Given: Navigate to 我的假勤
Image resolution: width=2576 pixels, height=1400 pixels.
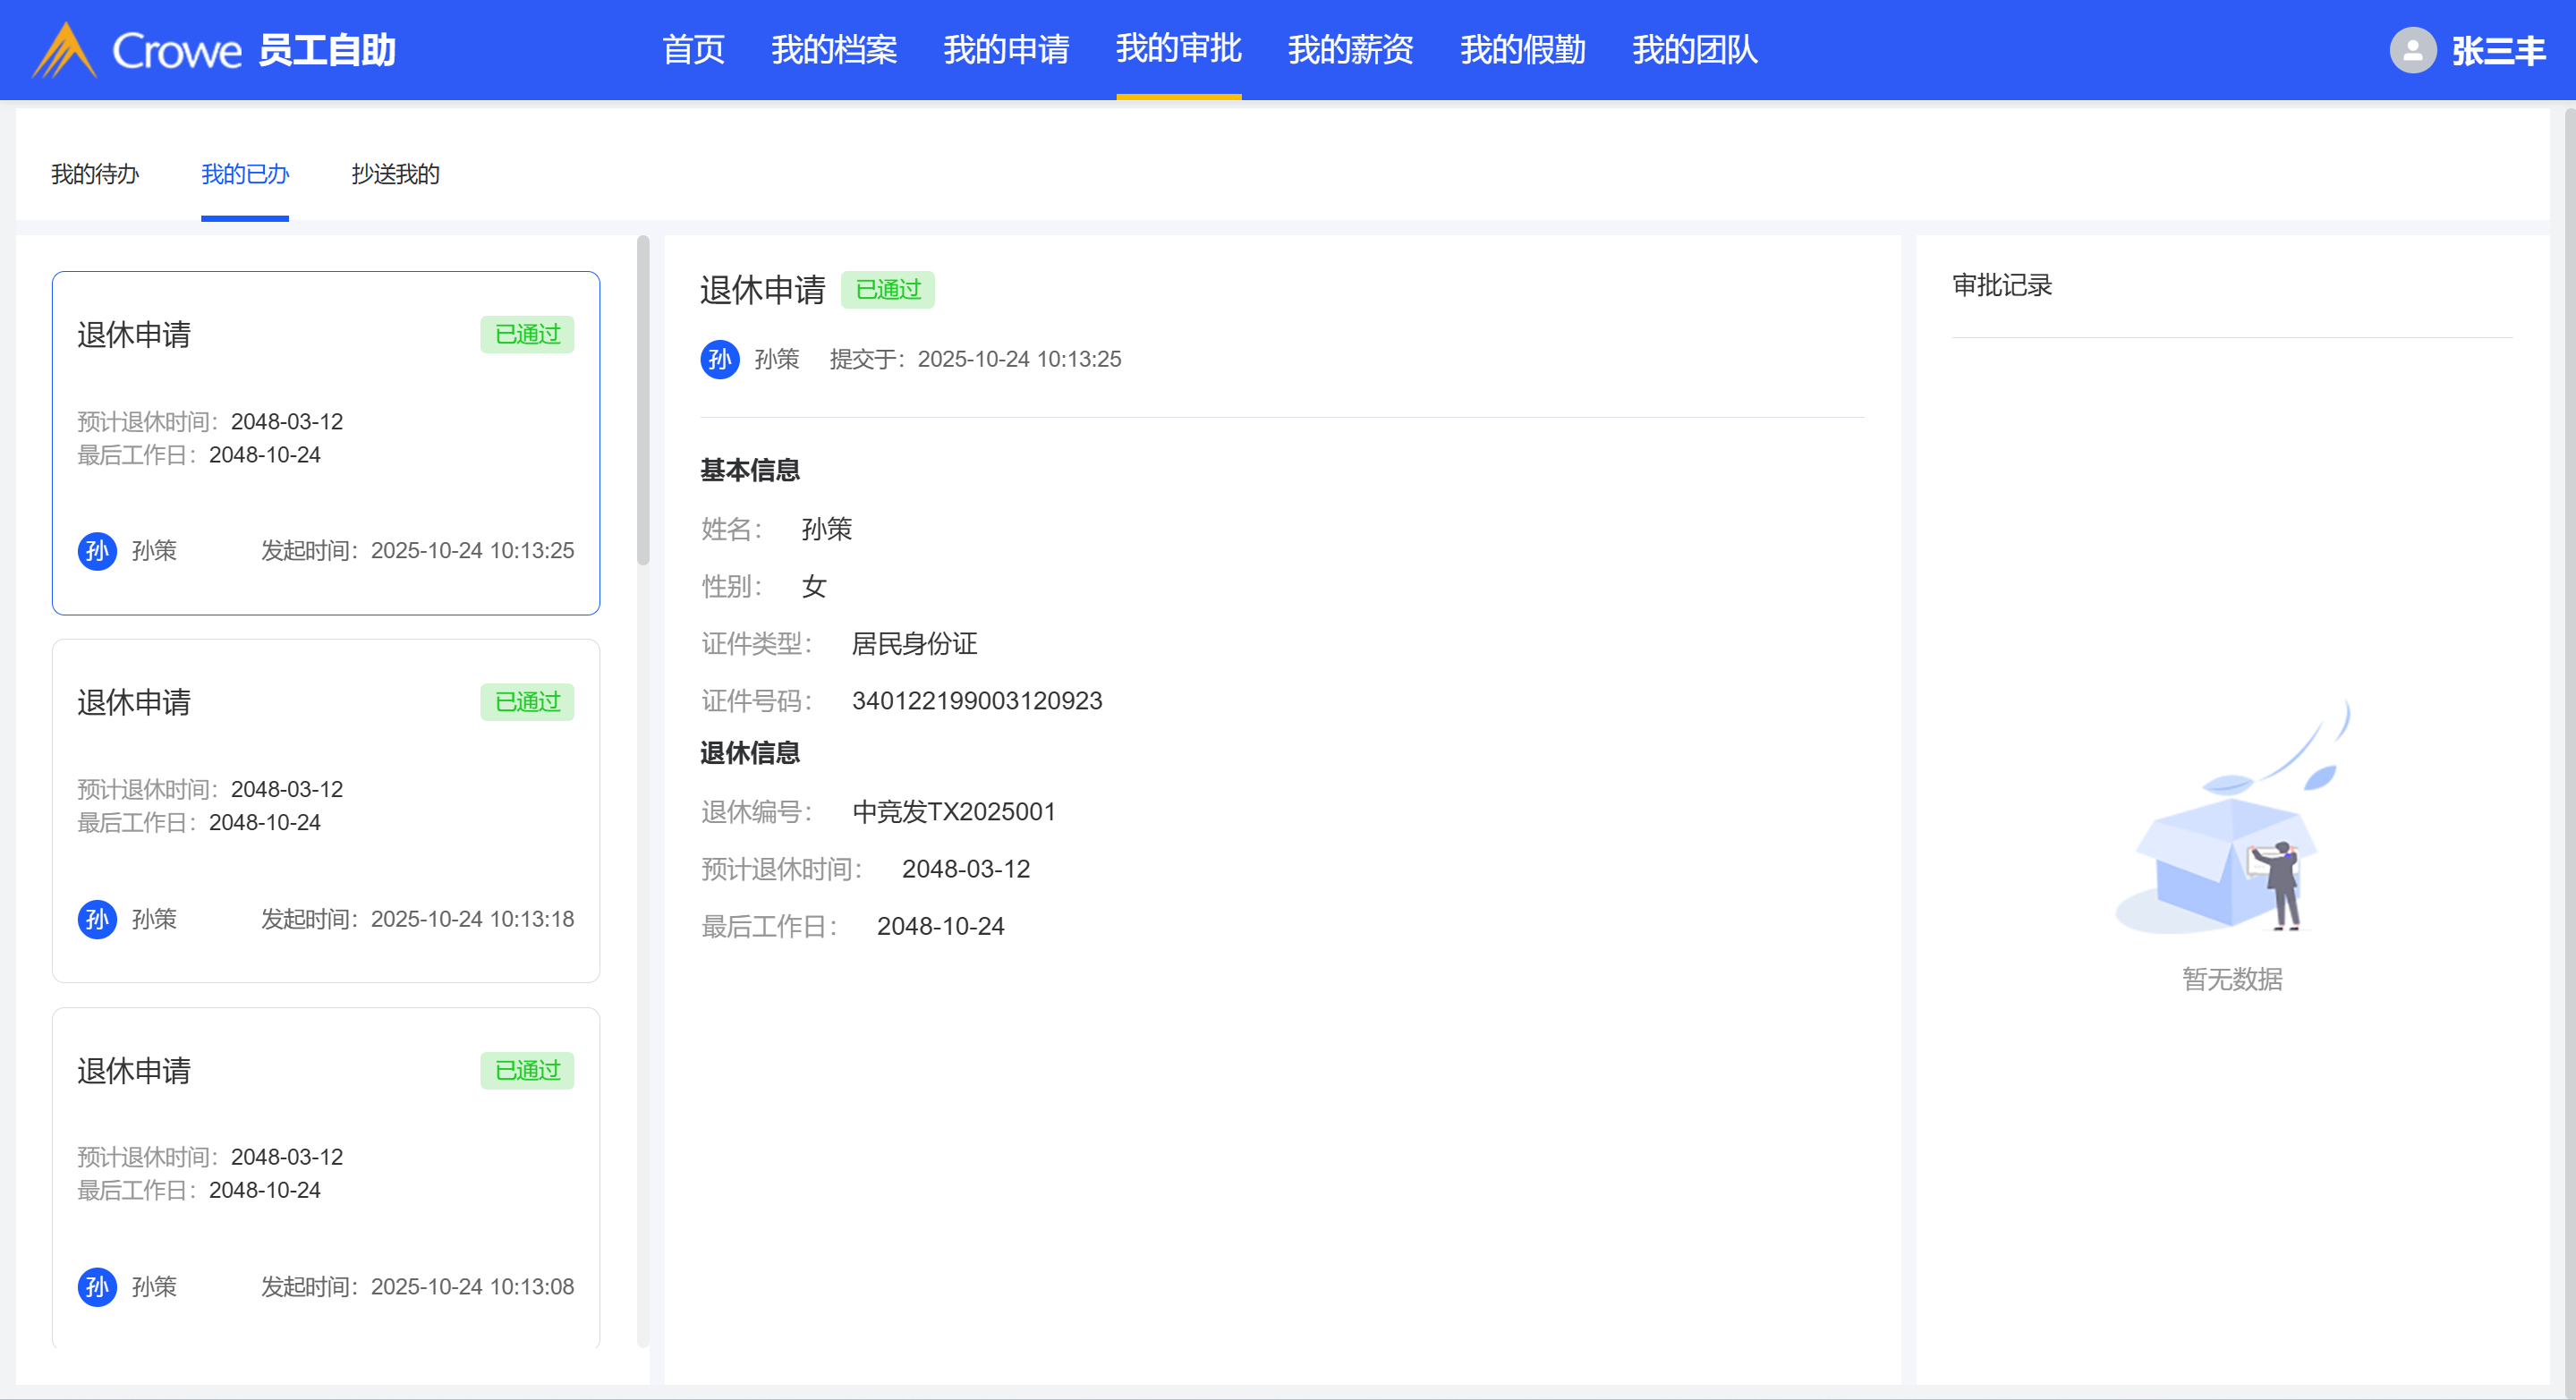Looking at the screenshot, I should click(1522, 50).
